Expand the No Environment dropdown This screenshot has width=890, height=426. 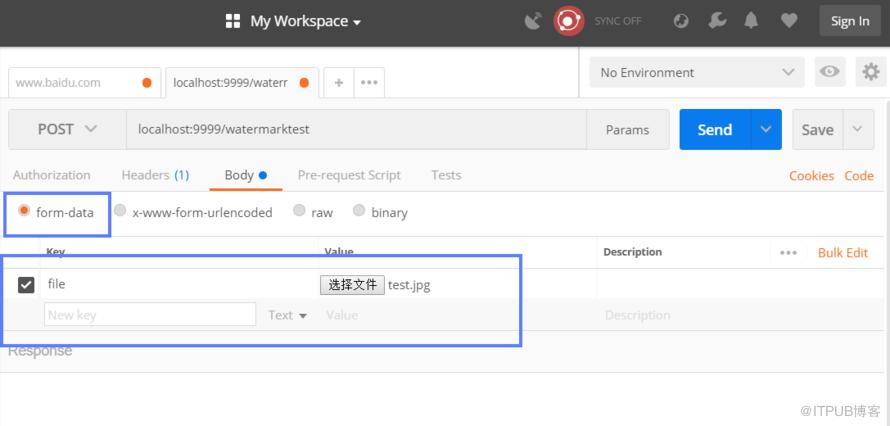[x=697, y=72]
